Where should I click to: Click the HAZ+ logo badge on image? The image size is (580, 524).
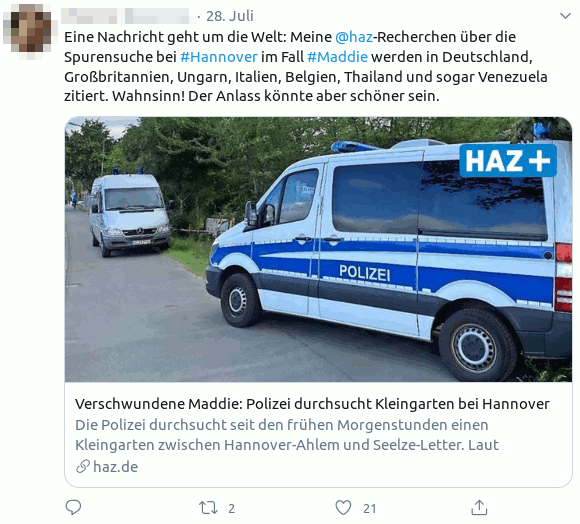[508, 160]
